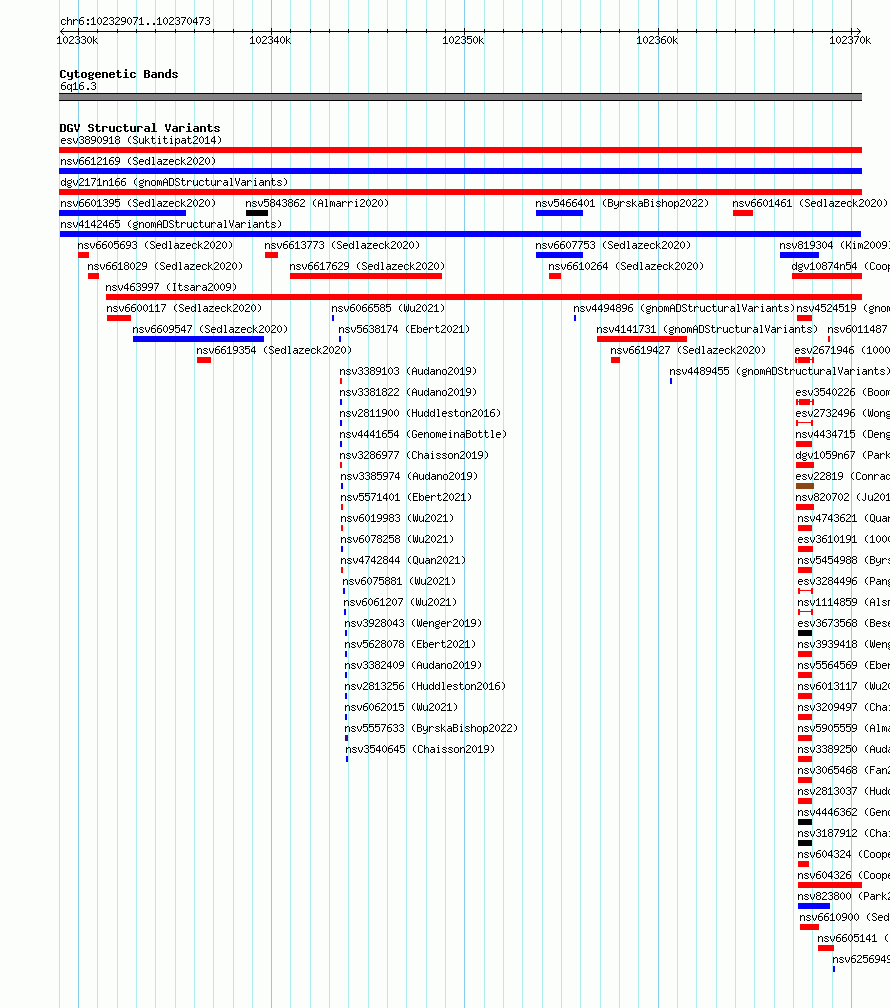Click the nsv6605693 (Sedlazeck2020) label
This screenshot has width=890, height=1008.
tap(155, 246)
